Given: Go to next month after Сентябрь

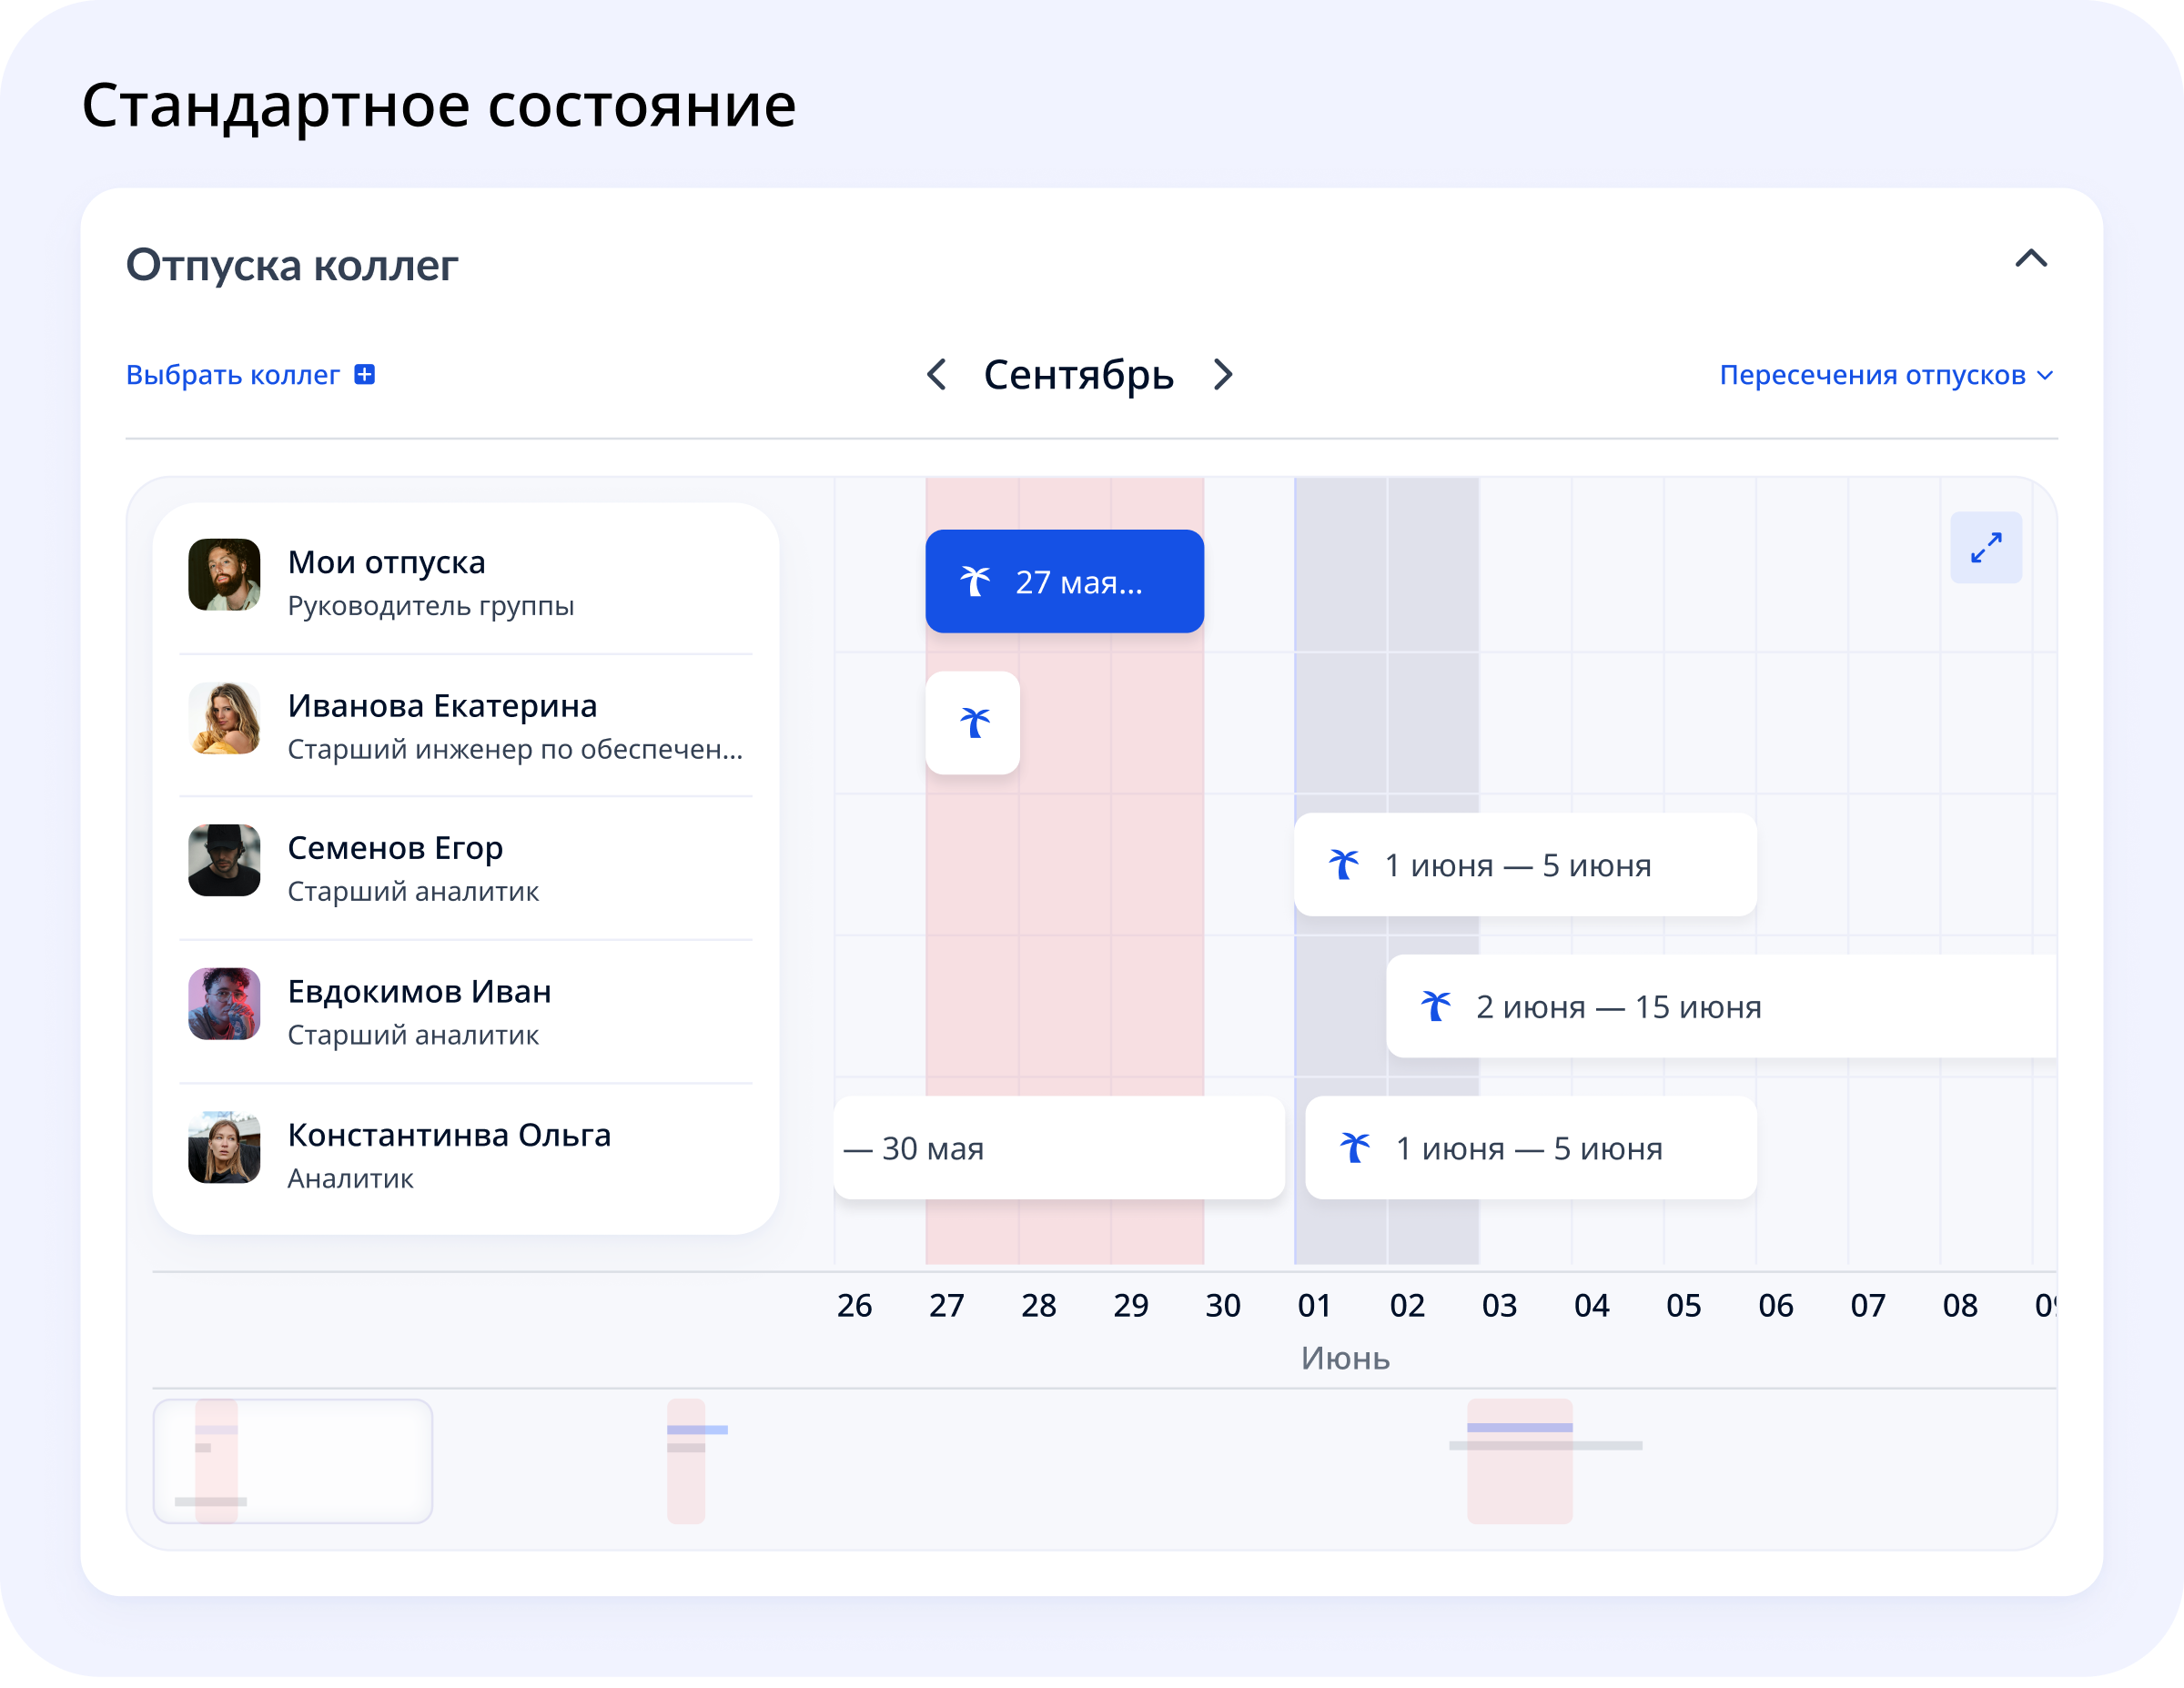Looking at the screenshot, I should click(1223, 375).
